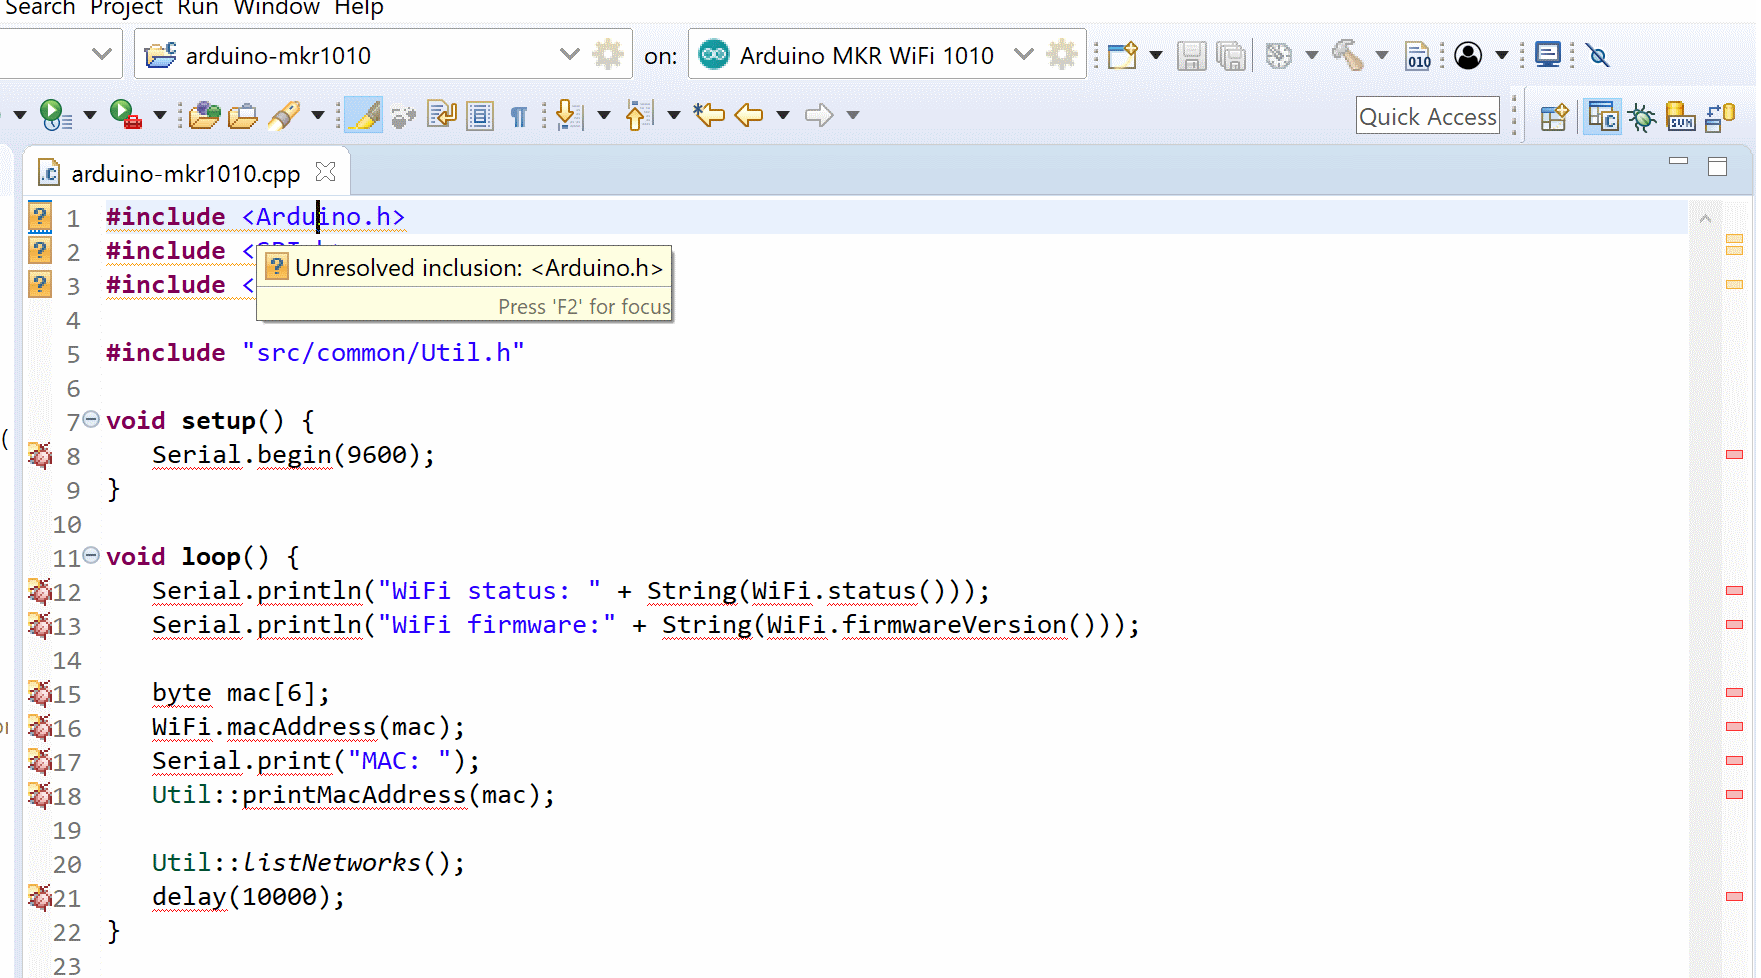Click the Last Edit Location arrow

coord(709,115)
